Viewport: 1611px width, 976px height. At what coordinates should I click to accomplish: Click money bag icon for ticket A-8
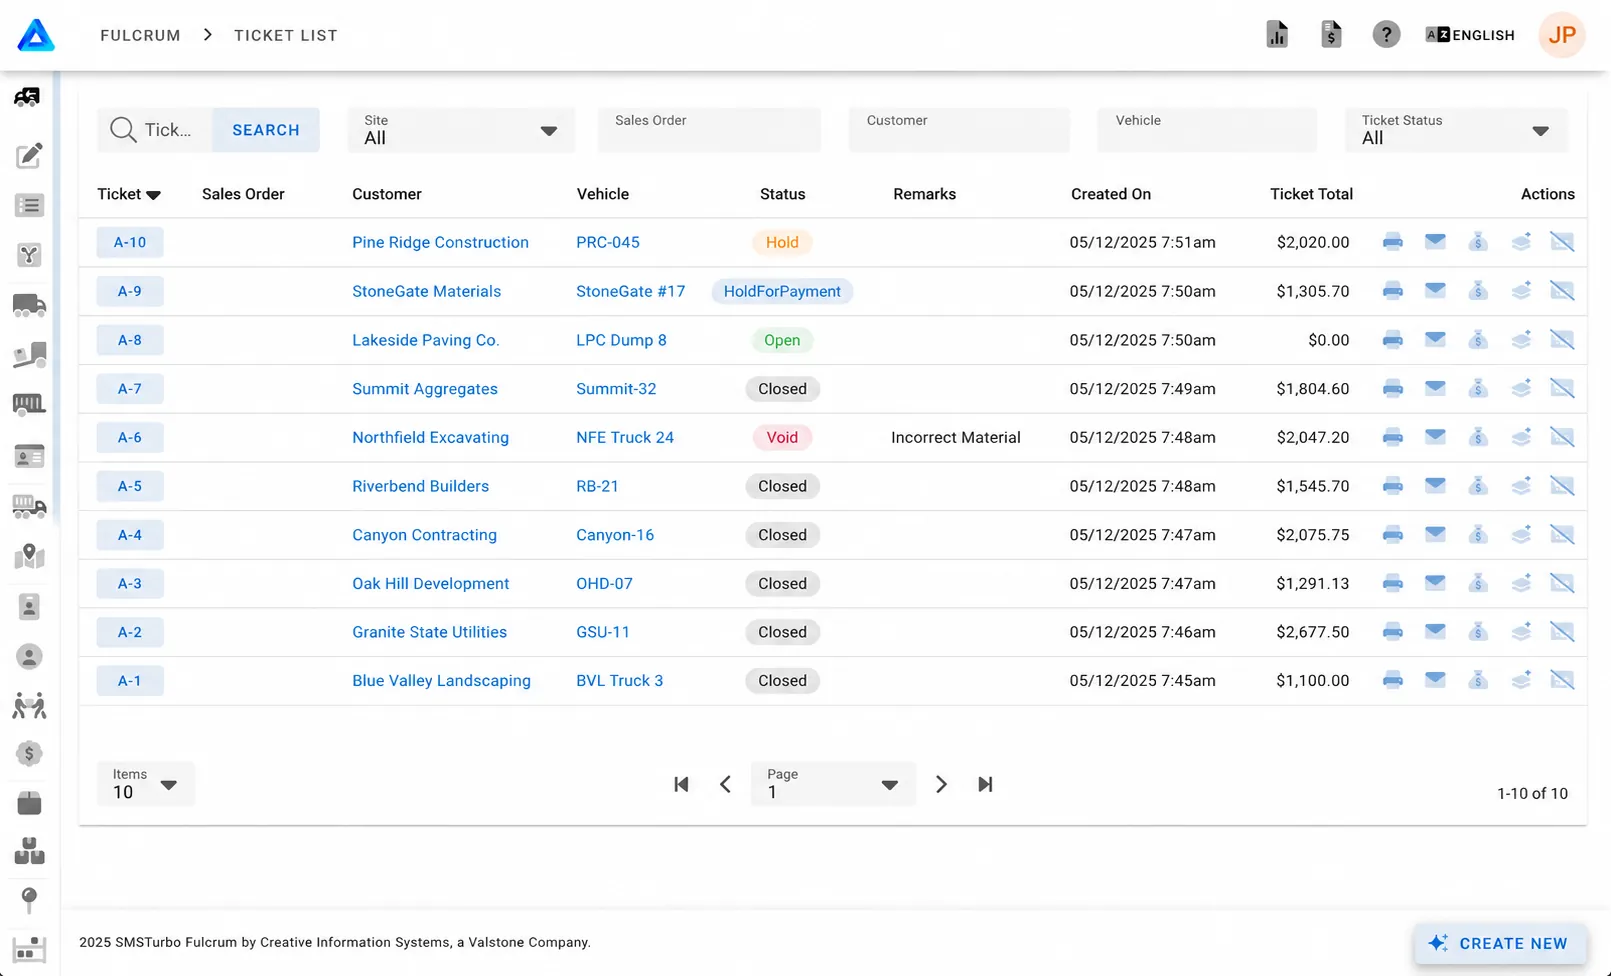click(x=1478, y=340)
